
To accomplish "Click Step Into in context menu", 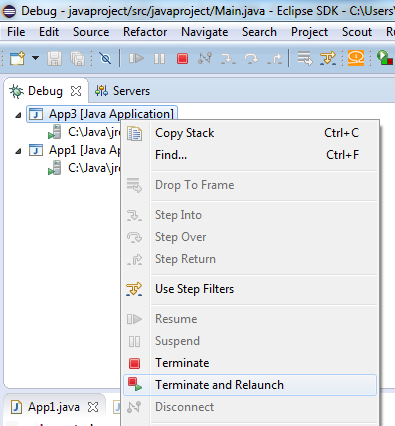I will [x=250, y=215].
